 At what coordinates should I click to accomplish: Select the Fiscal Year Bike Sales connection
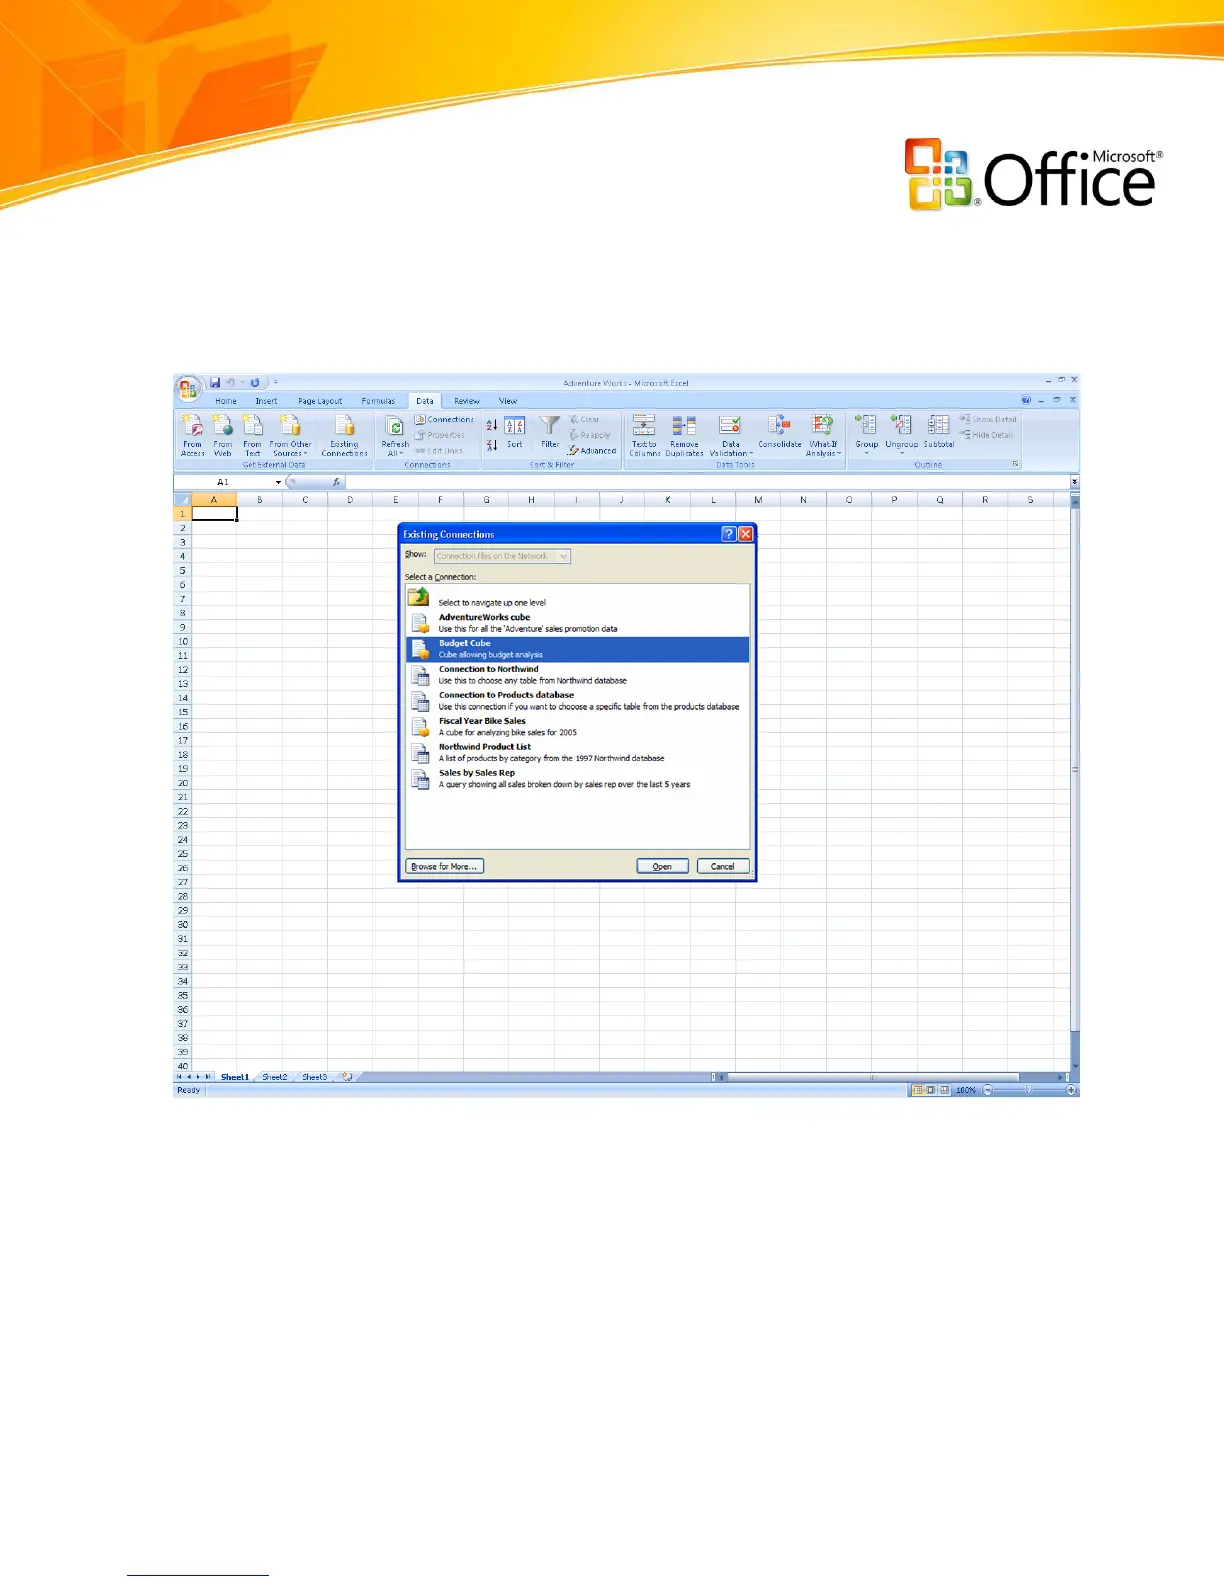(577, 727)
